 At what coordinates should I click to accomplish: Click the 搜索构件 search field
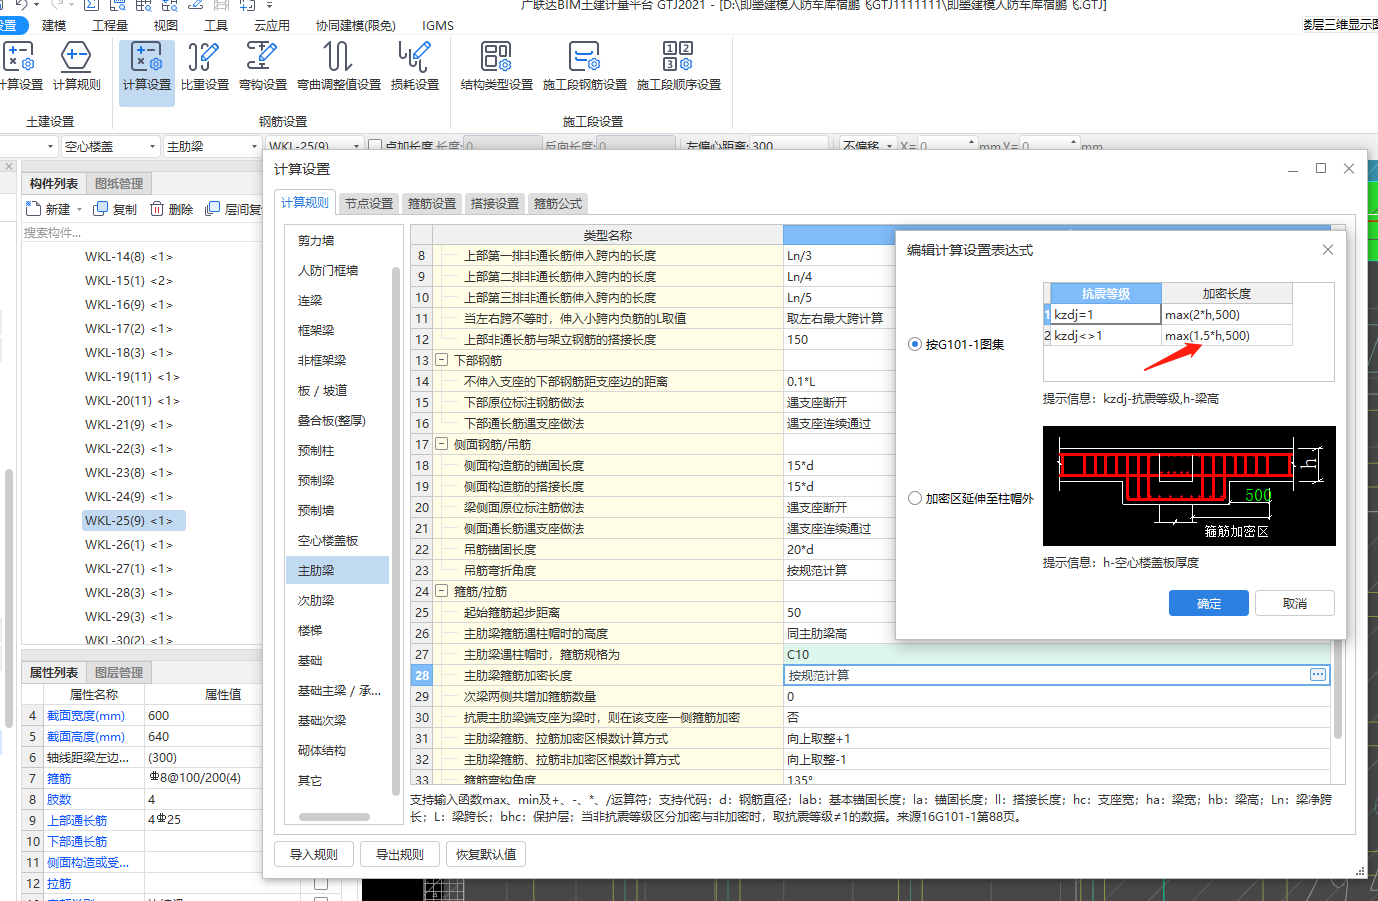click(141, 232)
